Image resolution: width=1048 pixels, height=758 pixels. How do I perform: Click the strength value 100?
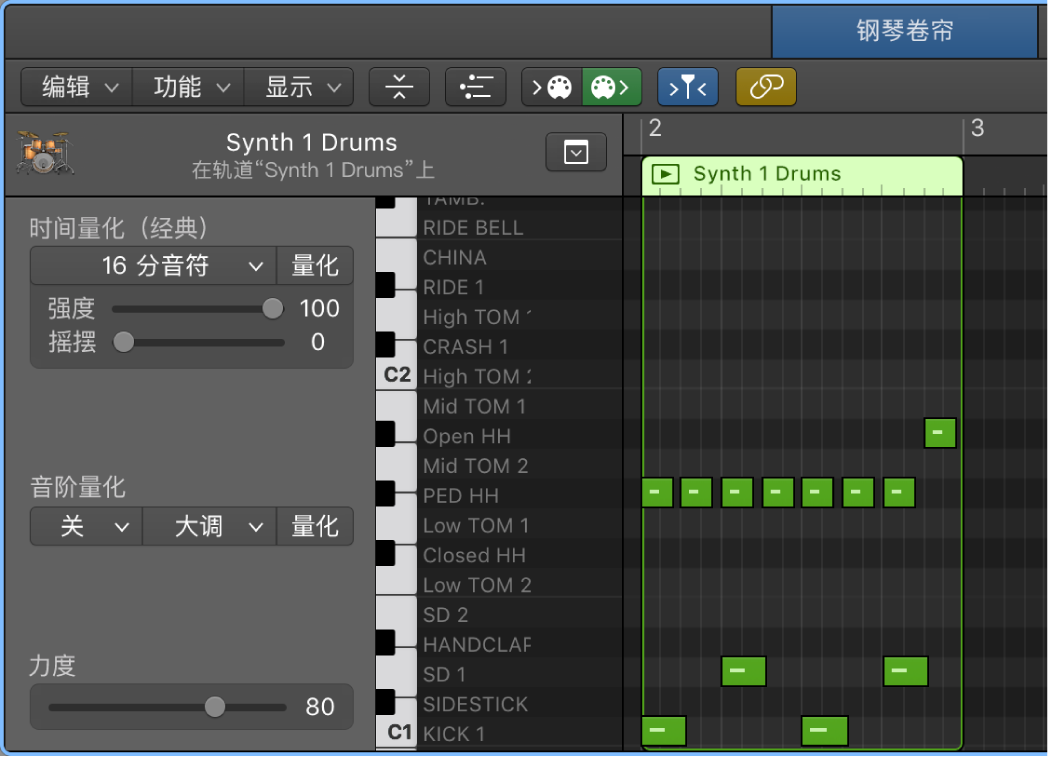319,308
